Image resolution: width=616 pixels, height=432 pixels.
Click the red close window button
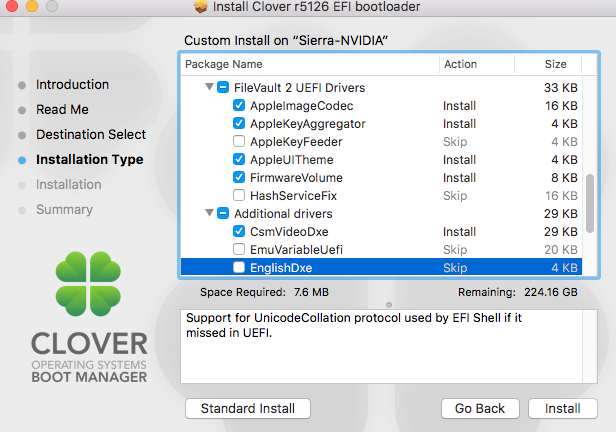[x=12, y=5]
